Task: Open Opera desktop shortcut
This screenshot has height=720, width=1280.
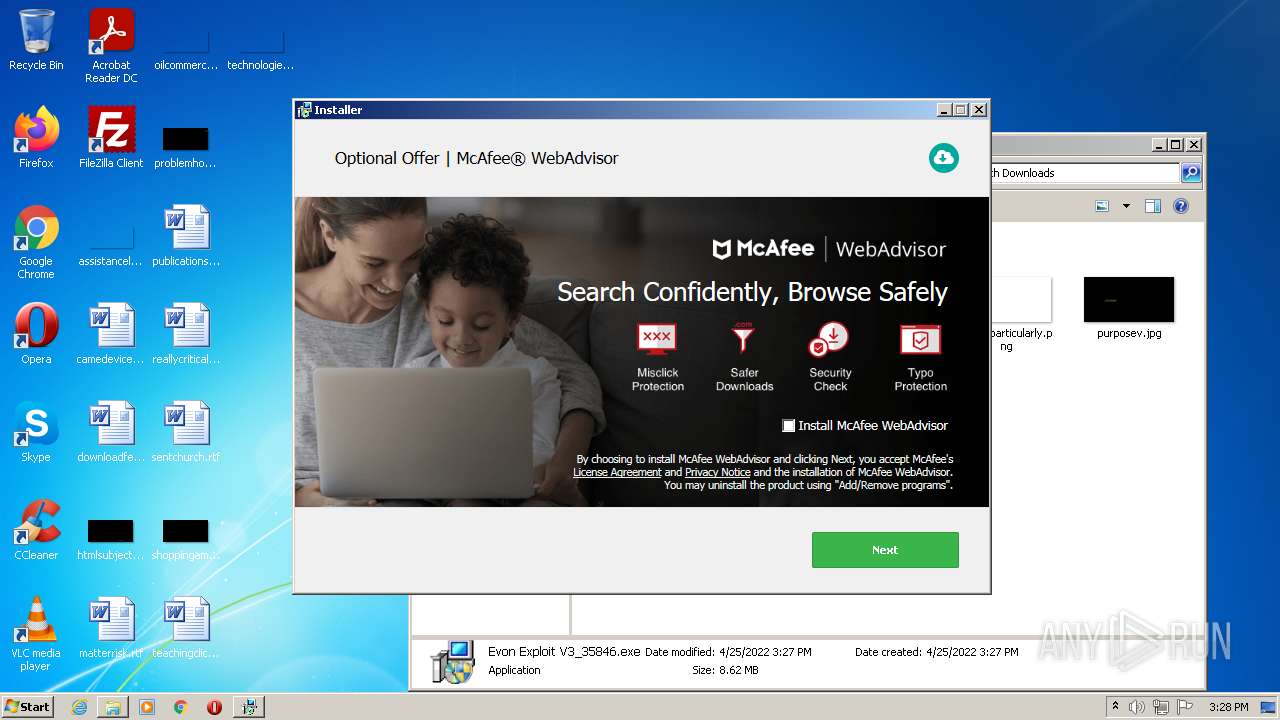Action: point(36,333)
